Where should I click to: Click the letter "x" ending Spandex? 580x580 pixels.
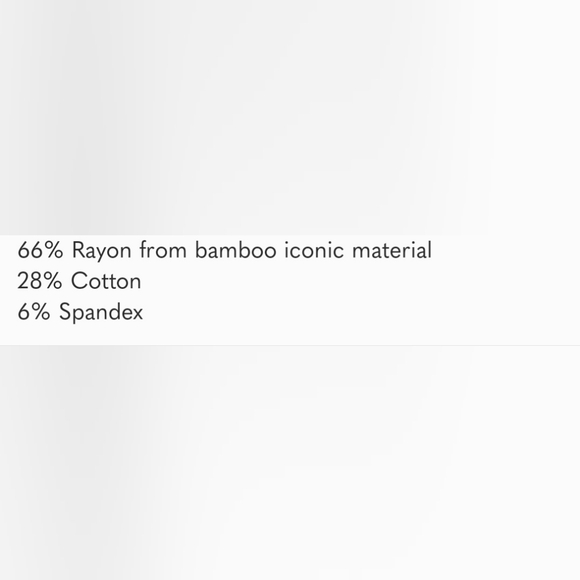point(137,314)
